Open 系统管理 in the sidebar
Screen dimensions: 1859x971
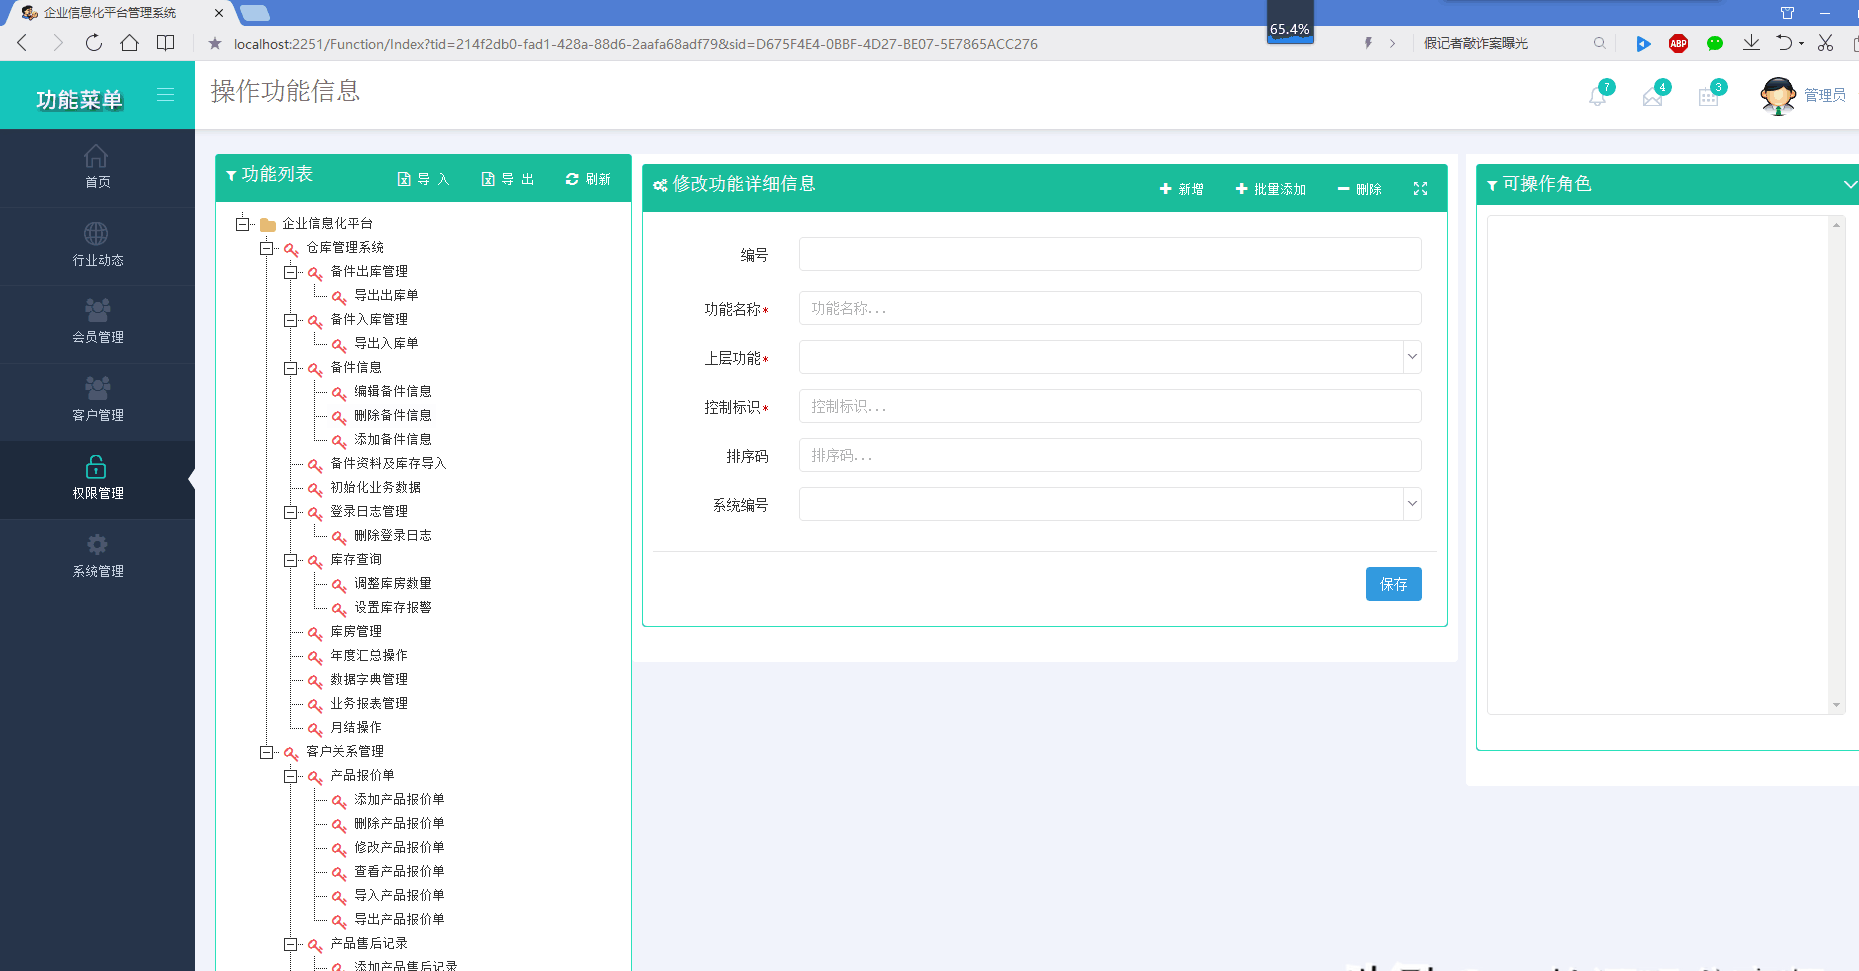[x=97, y=557]
